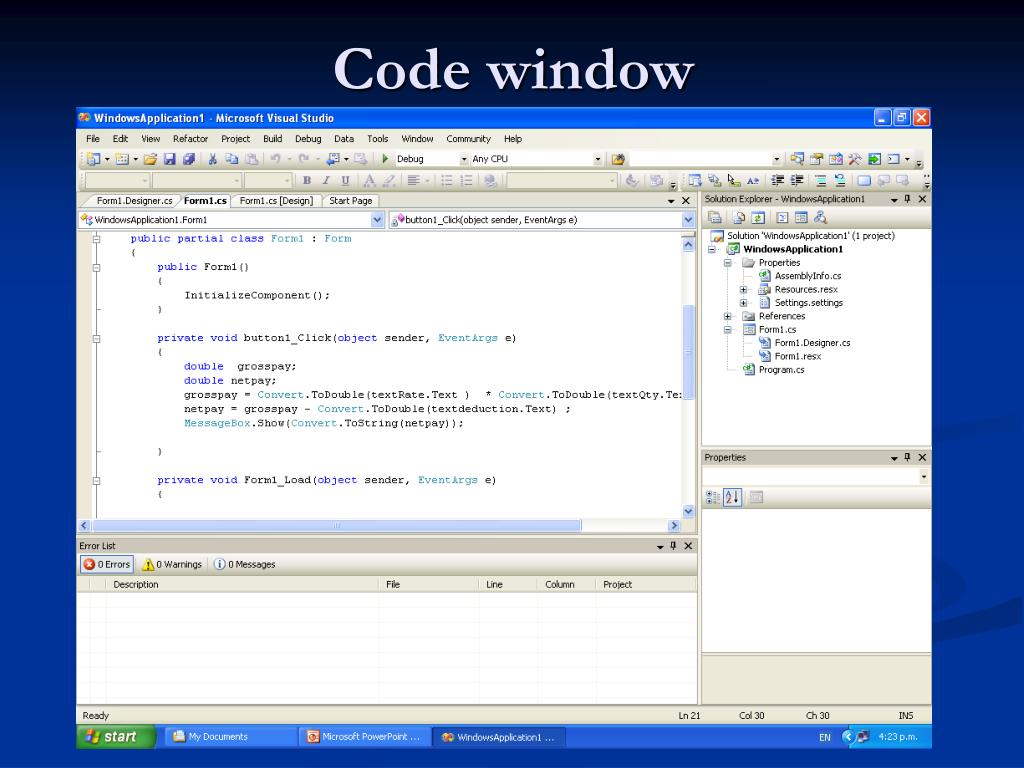Comment out the selected lines icon

pos(821,180)
